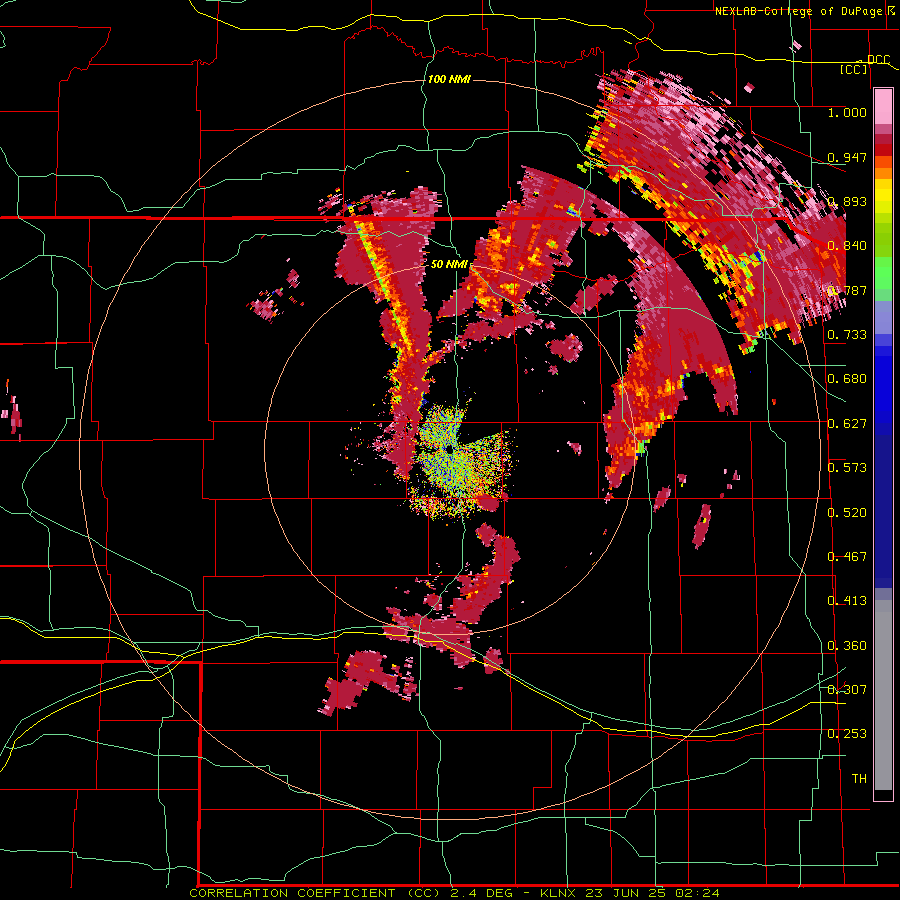Click the 100 NMI range ring label
The width and height of the screenshot is (900, 900).
click(449, 79)
